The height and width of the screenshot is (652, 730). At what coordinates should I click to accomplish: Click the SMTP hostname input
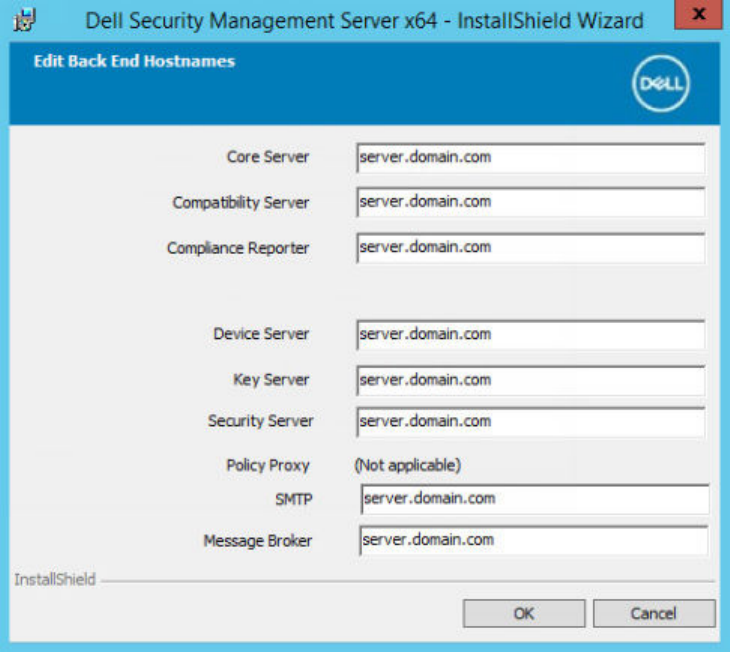535,499
